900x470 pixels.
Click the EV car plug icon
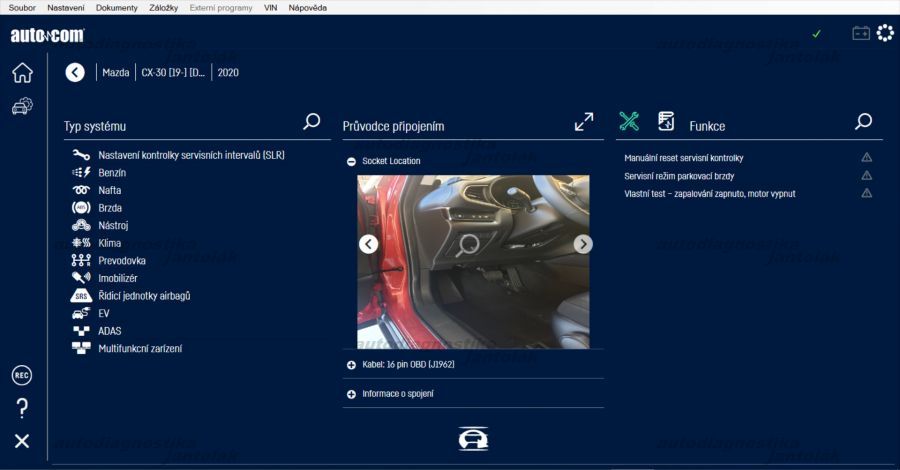[x=81, y=313]
